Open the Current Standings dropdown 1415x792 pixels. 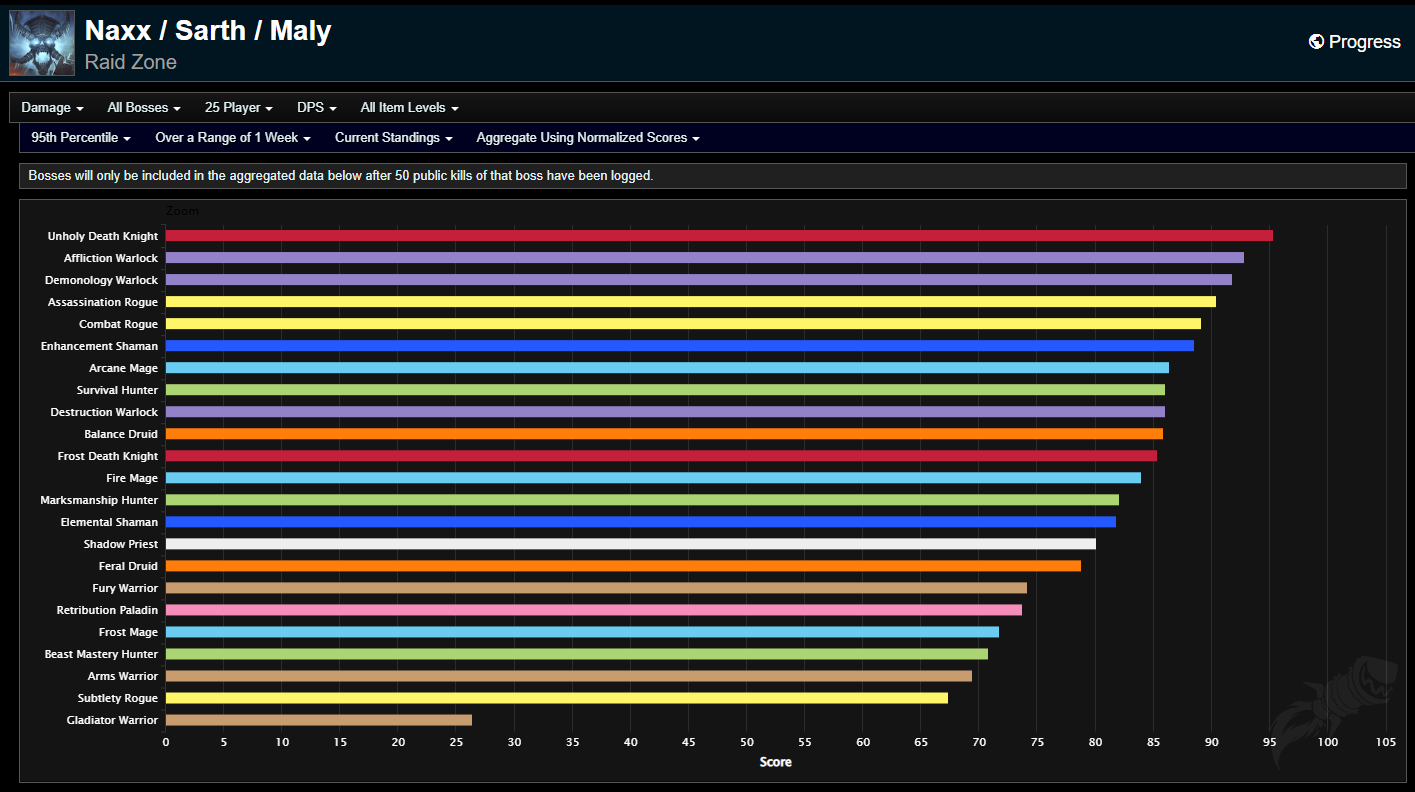393,138
